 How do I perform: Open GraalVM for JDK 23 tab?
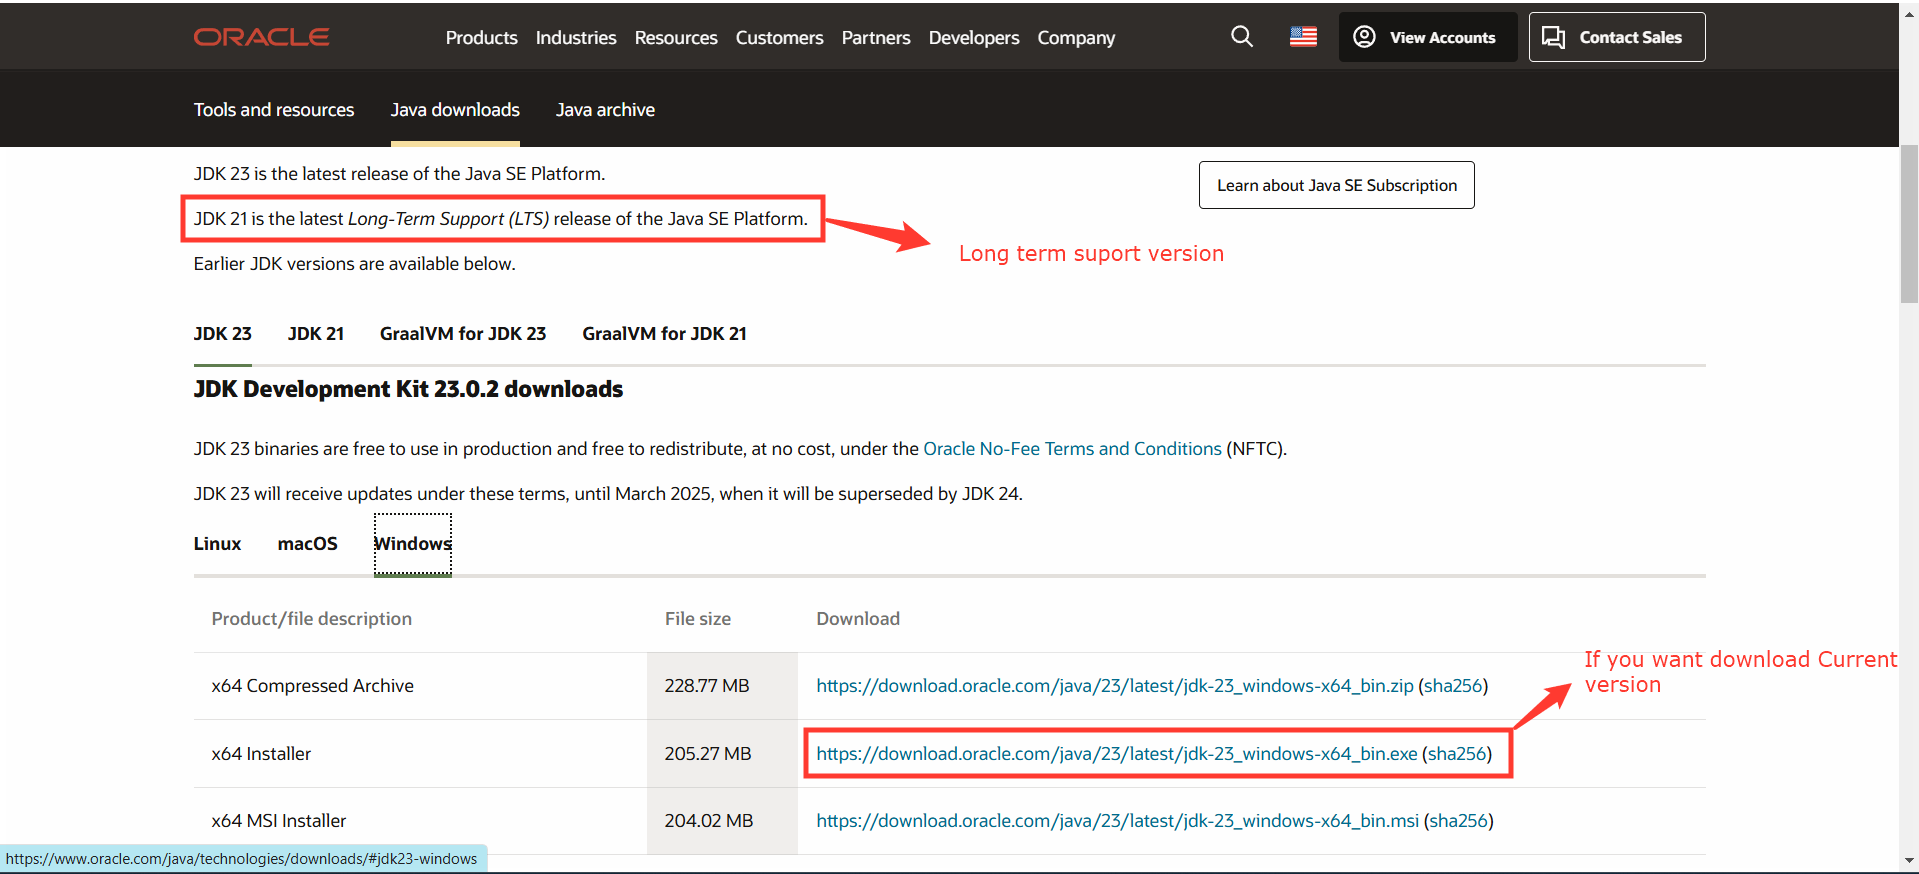463,334
